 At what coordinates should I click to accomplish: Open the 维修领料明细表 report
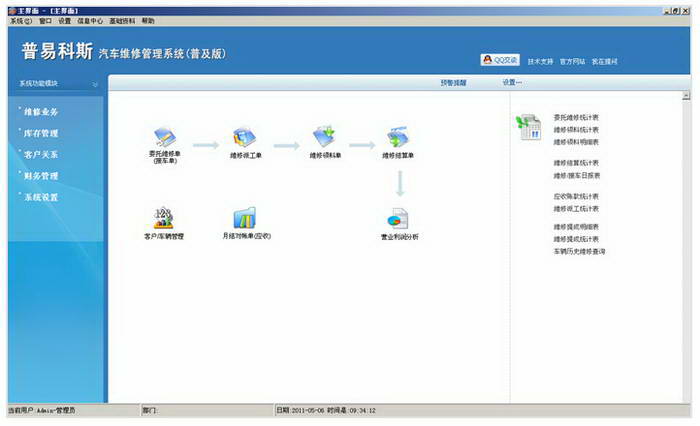tap(576, 142)
